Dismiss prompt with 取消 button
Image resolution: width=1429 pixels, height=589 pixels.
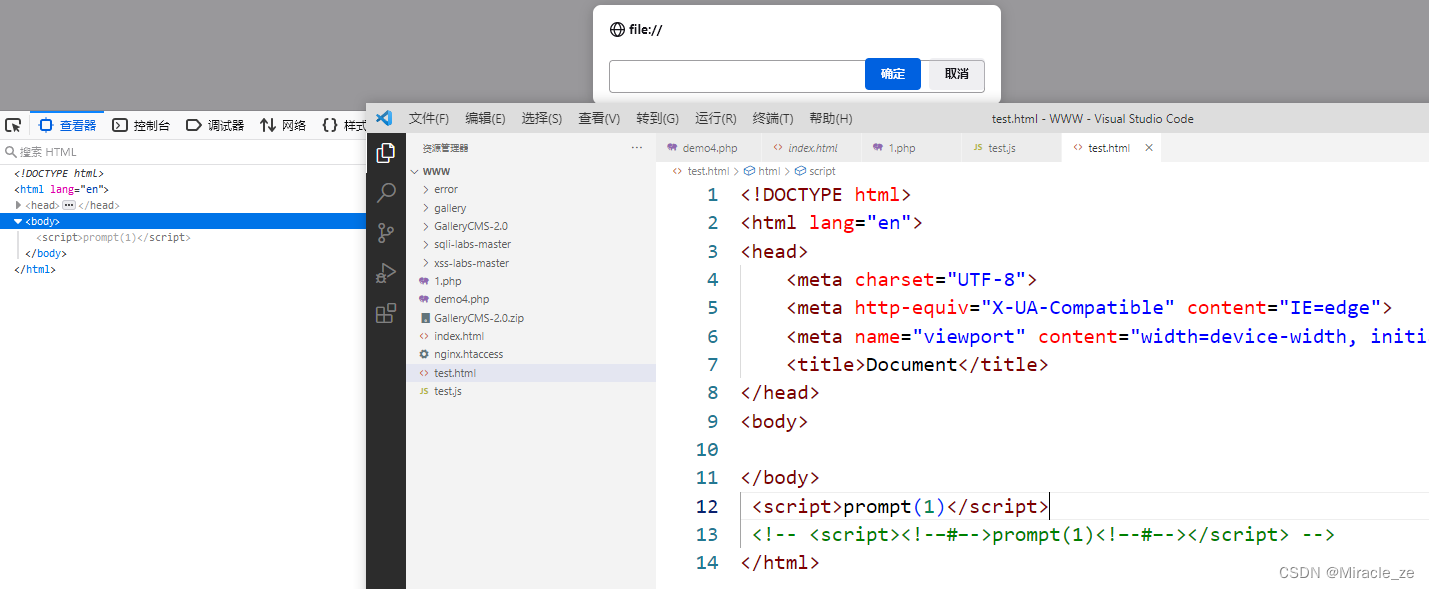tap(957, 74)
